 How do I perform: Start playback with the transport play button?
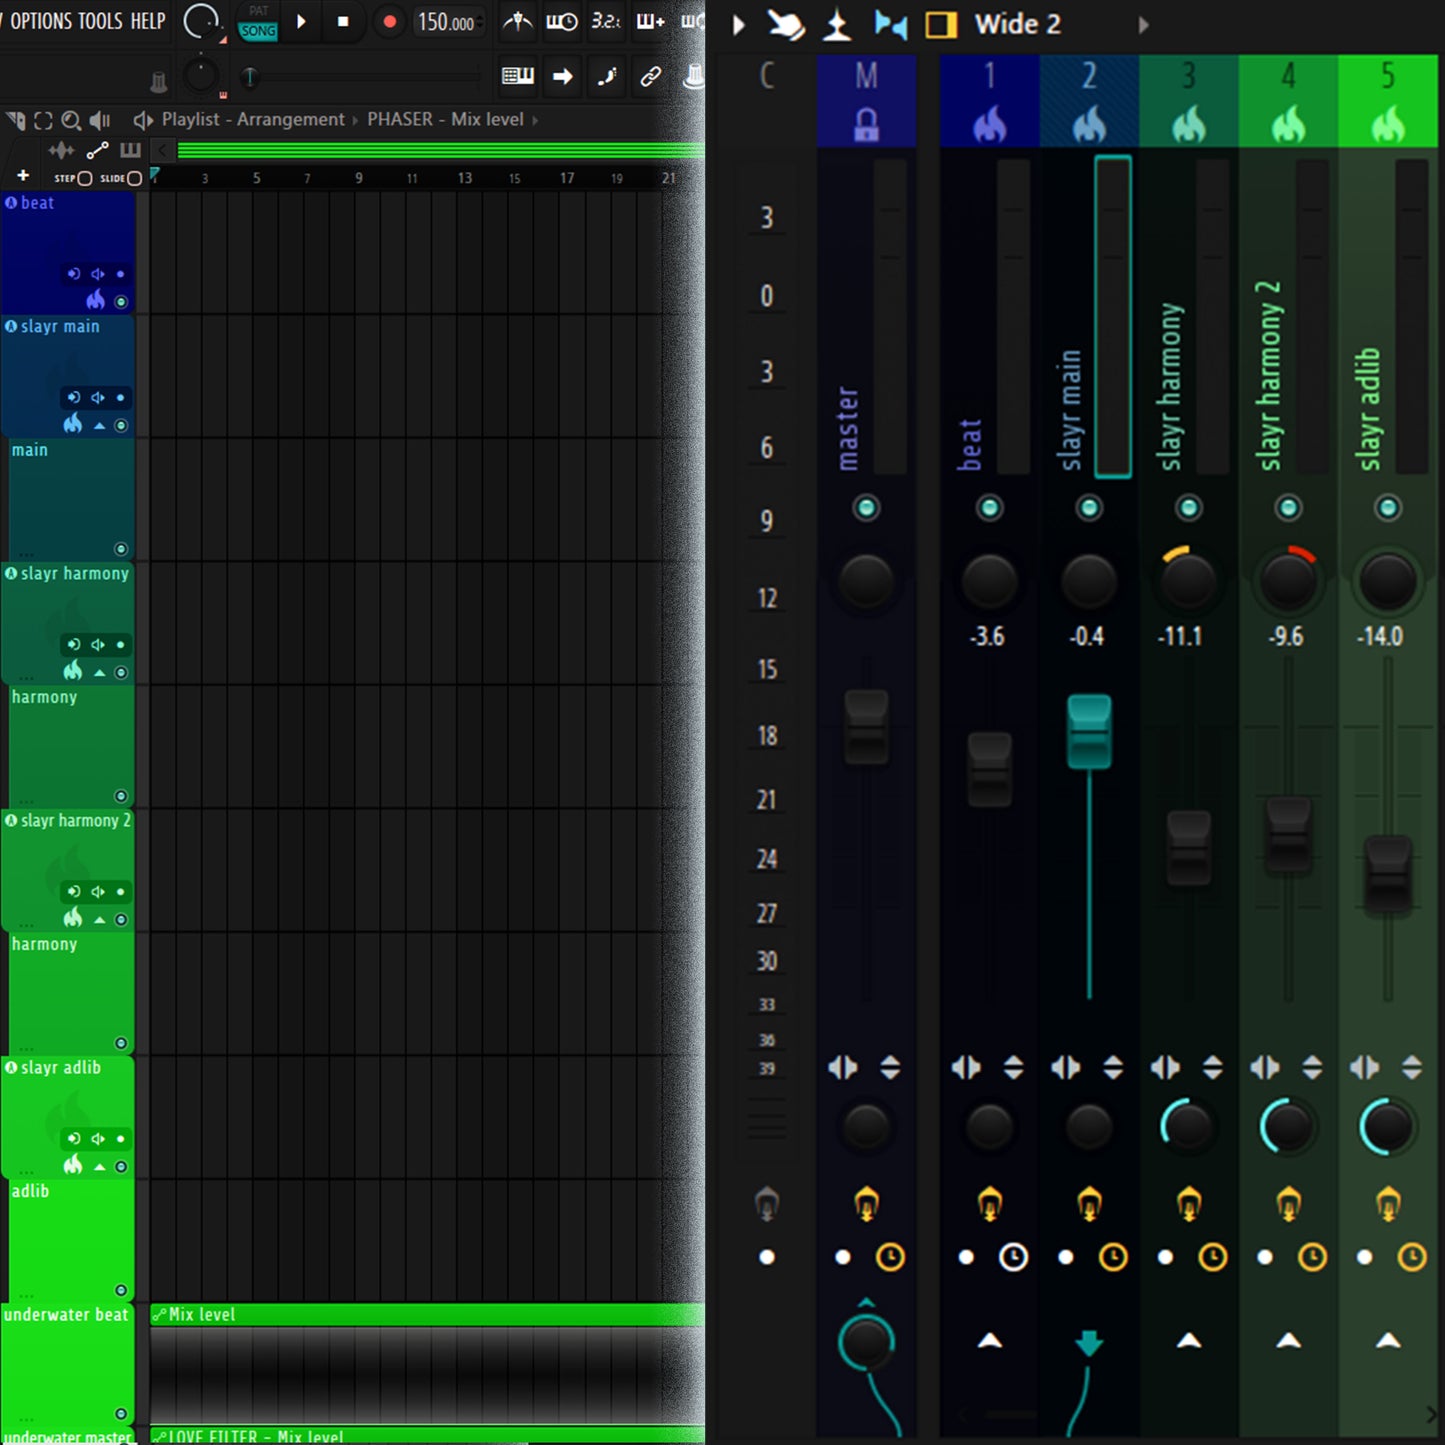point(301,21)
